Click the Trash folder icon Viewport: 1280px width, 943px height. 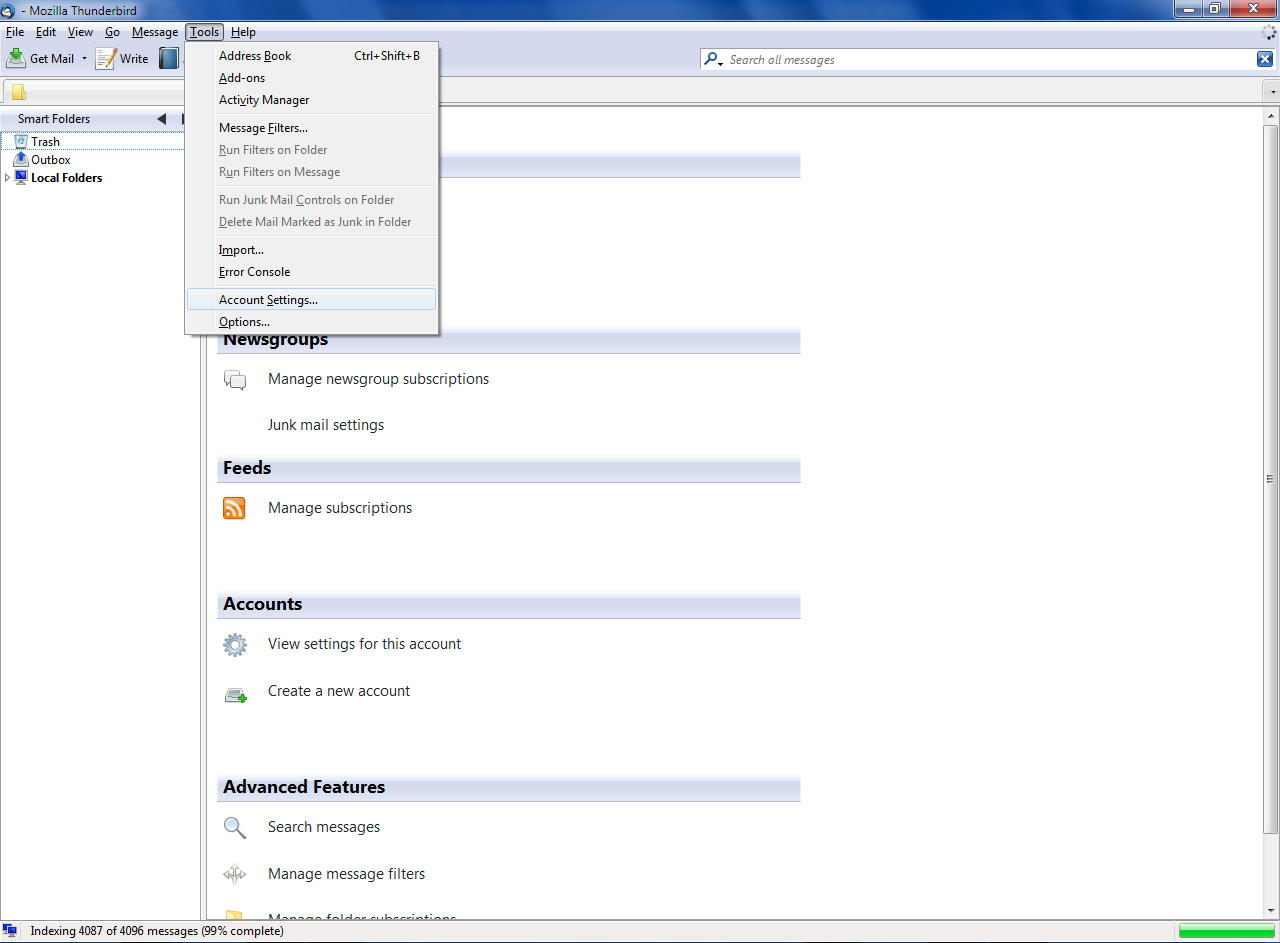(21, 142)
